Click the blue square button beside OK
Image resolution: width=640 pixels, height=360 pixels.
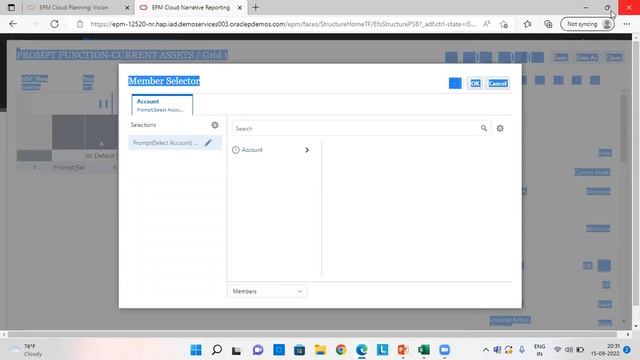455,83
